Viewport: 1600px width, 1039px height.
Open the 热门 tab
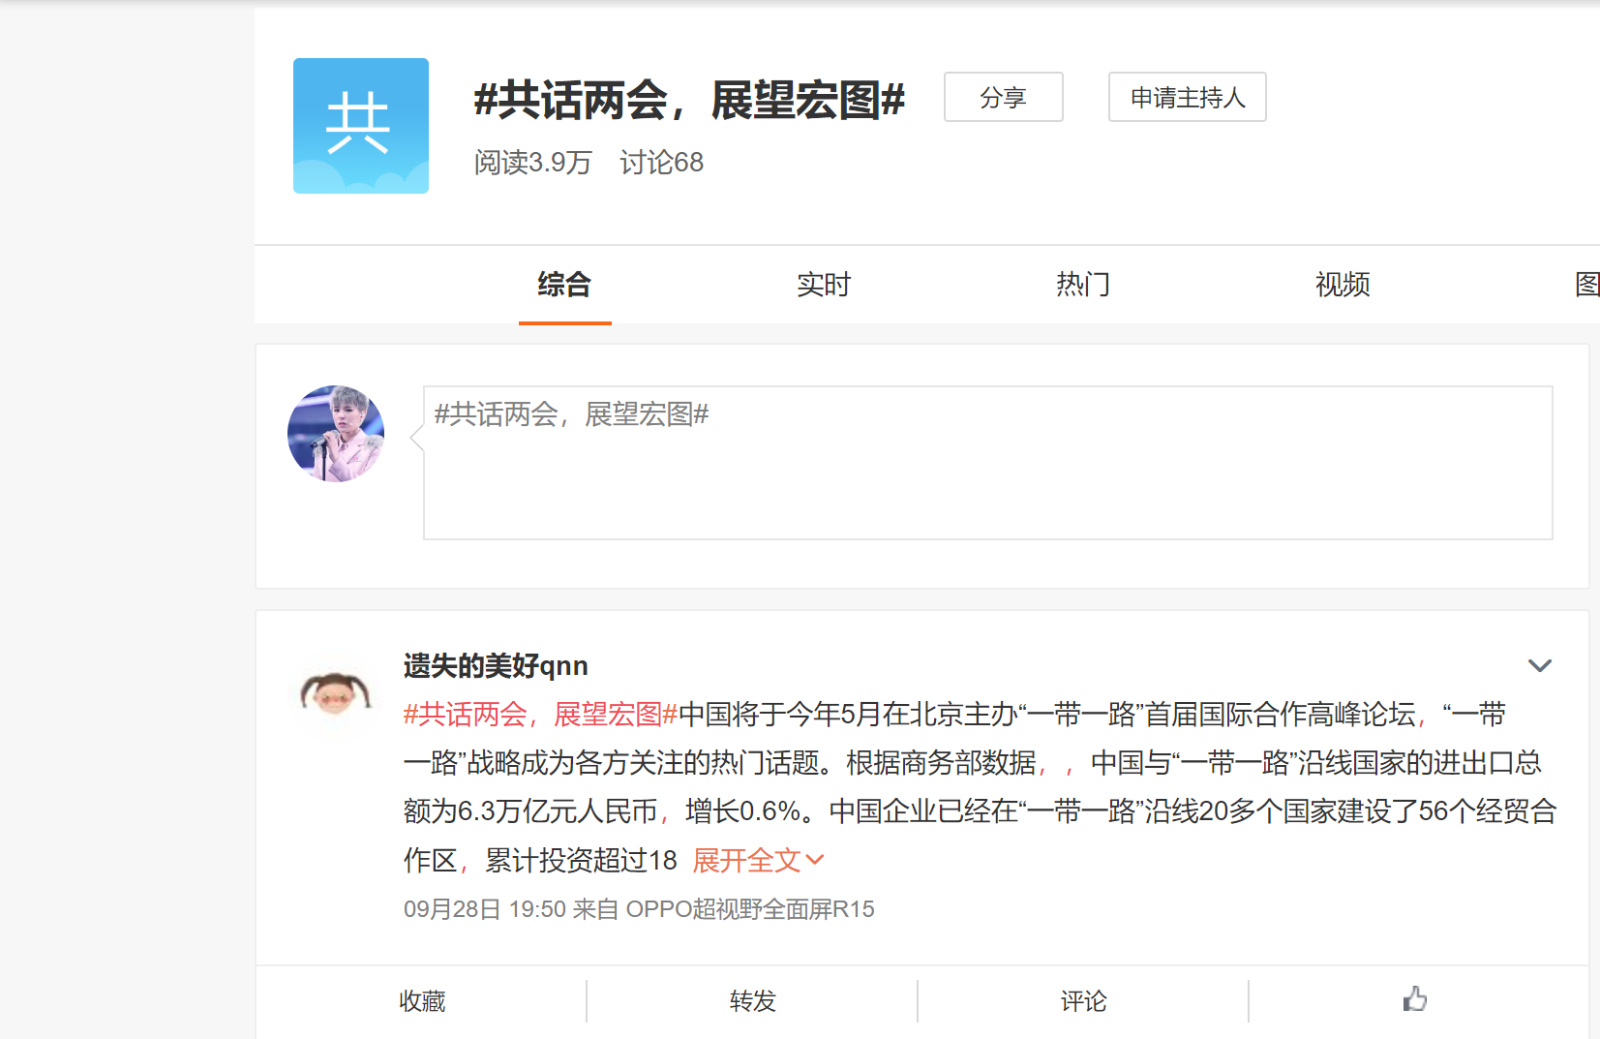point(1083,285)
